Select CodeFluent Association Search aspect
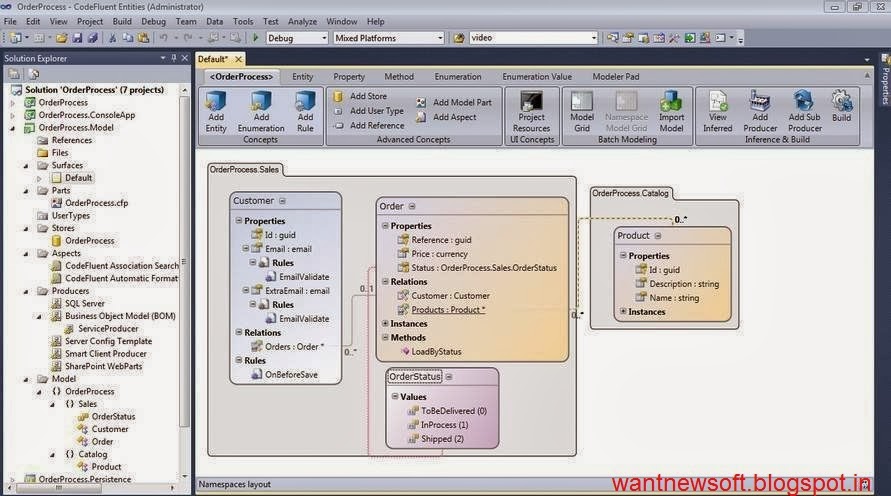The image size is (891, 496). click(122, 266)
